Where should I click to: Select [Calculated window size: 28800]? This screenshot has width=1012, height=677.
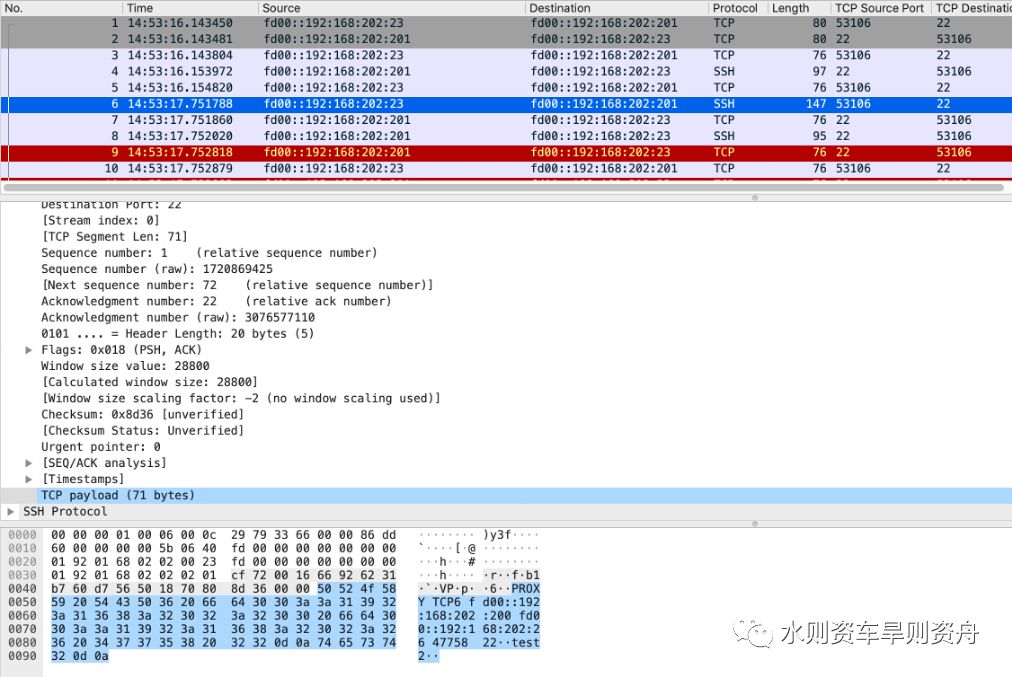(149, 382)
